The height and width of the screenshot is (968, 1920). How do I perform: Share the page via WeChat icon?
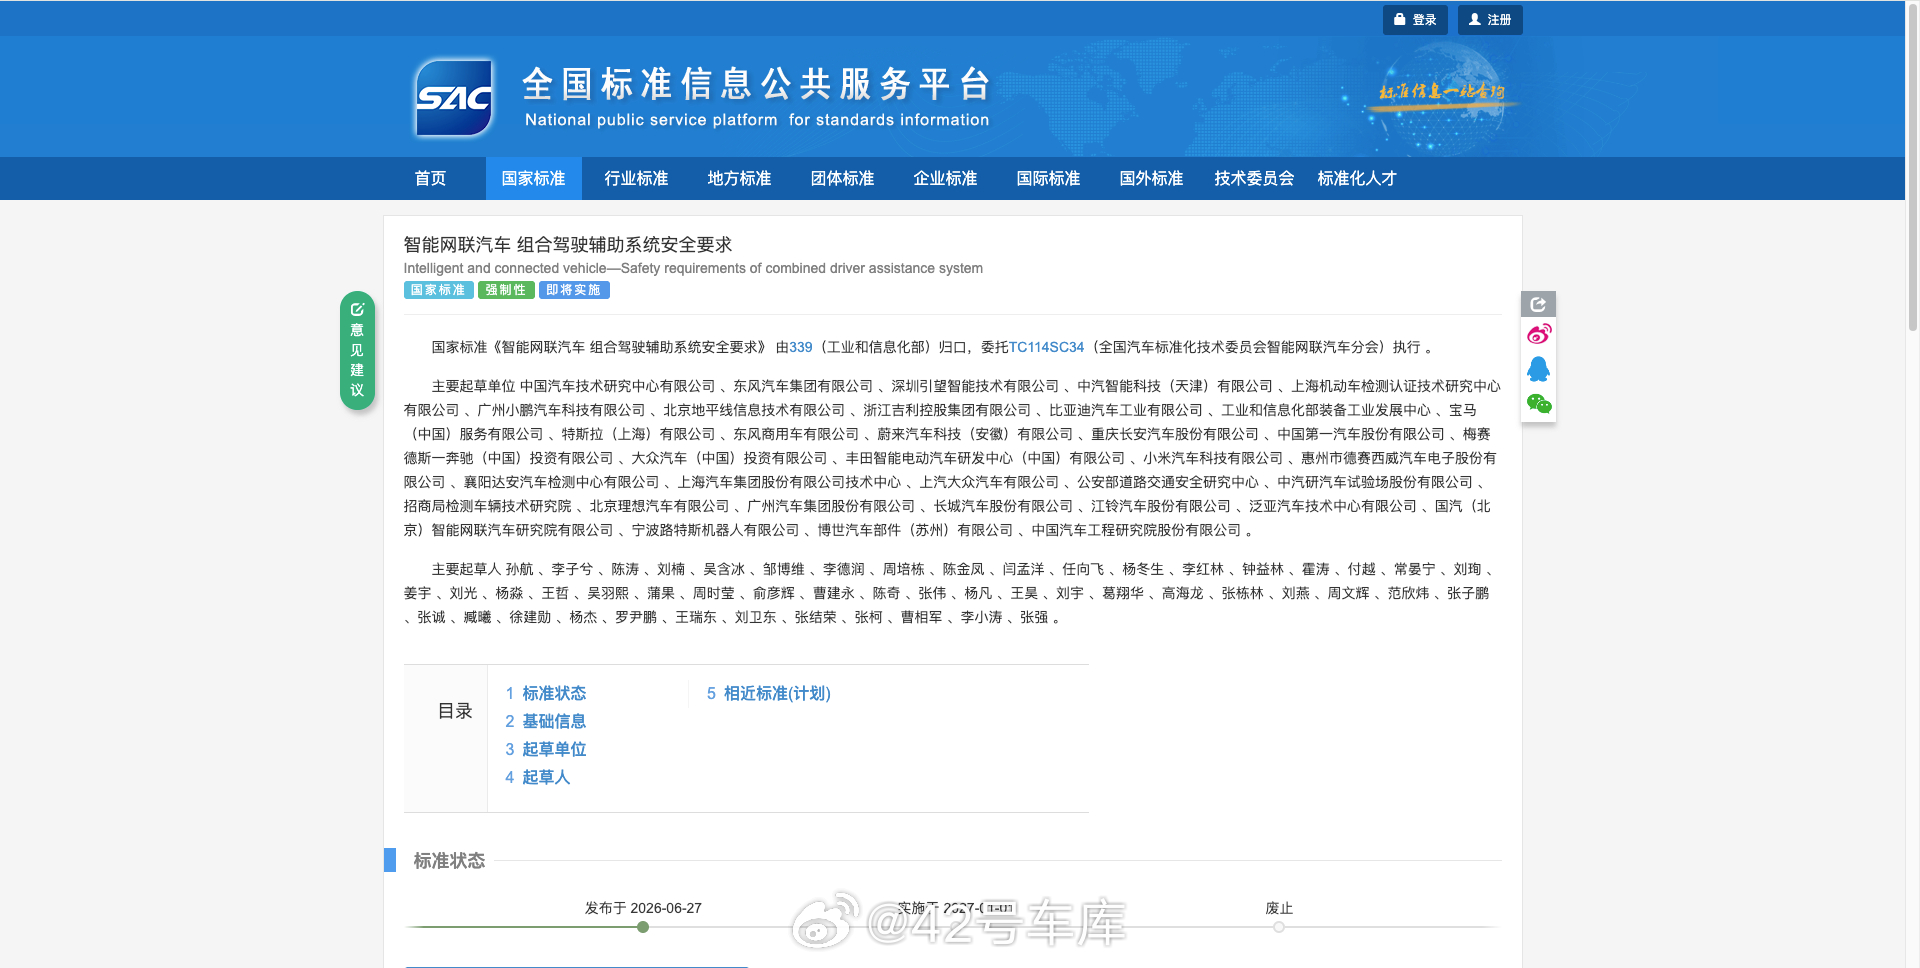click(1538, 404)
